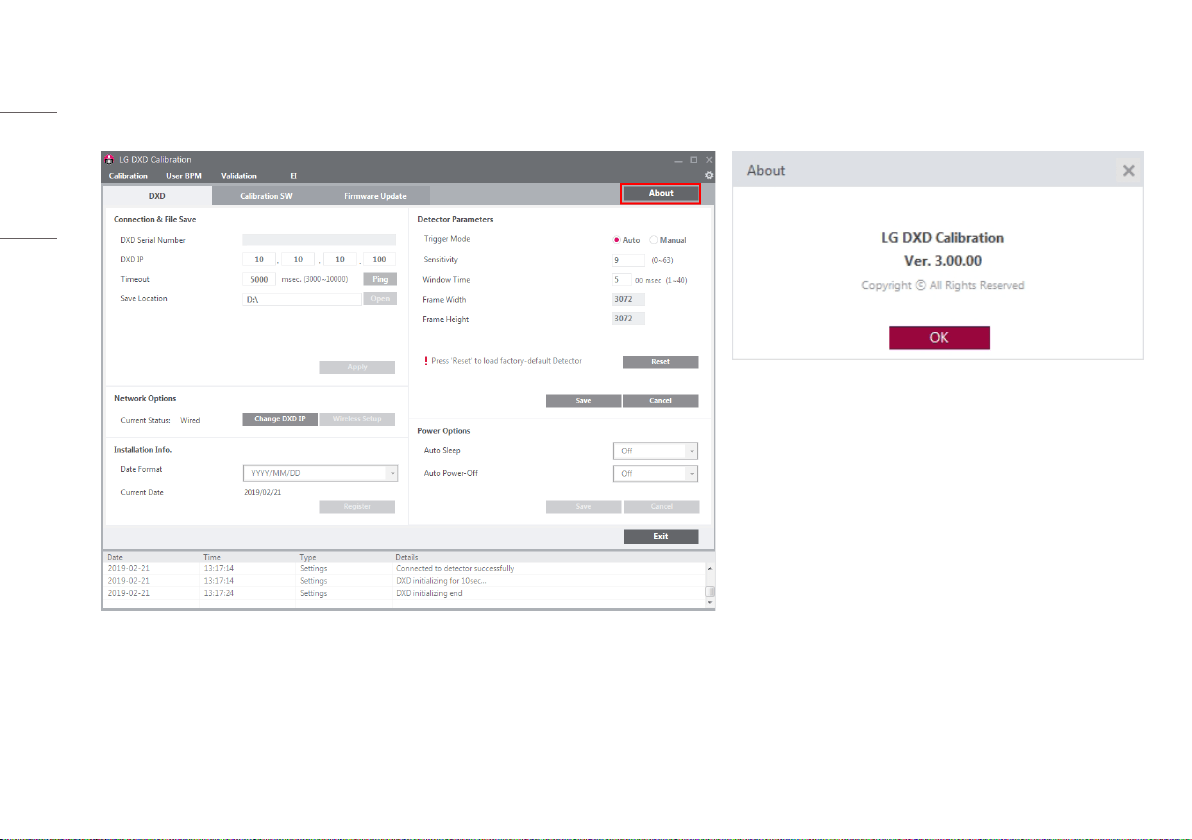Cancel the Power Options changes
The image size is (1192, 840).
[661, 506]
